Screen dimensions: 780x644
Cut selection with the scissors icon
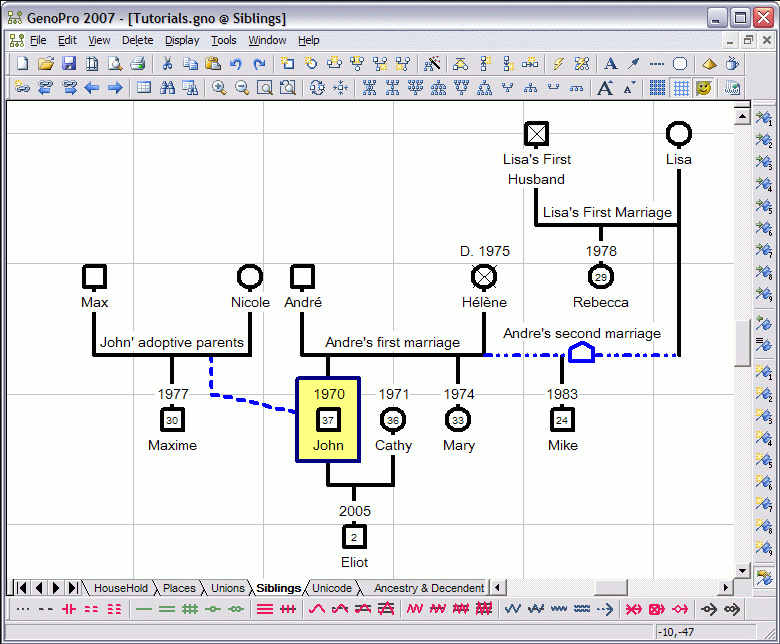tap(167, 64)
